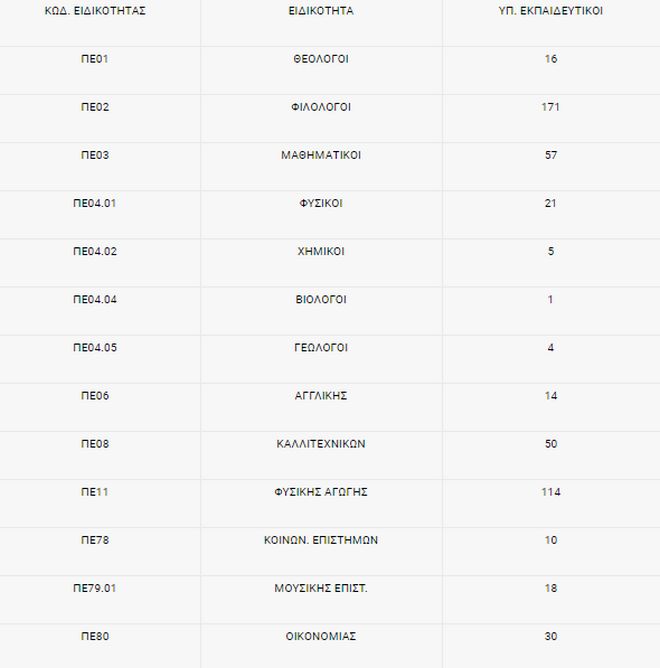Screen dimensions: 660x668
Task: Select the ΠΕ04.01 code cell
Action: (95, 203)
